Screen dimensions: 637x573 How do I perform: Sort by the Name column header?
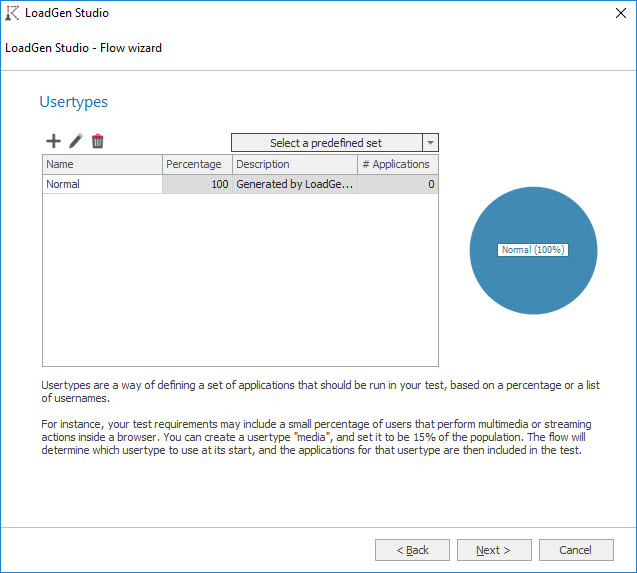102,164
